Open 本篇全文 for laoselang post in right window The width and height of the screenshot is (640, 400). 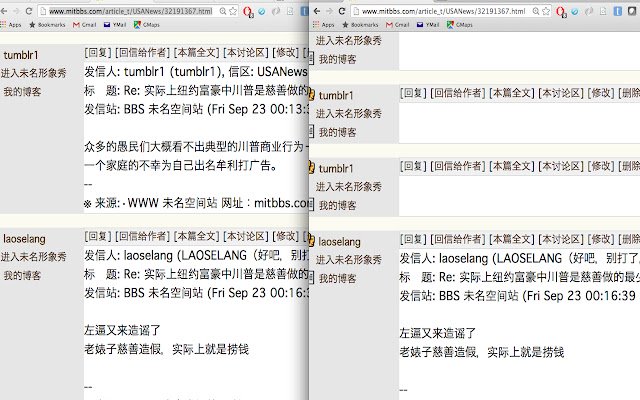pyautogui.click(x=512, y=239)
